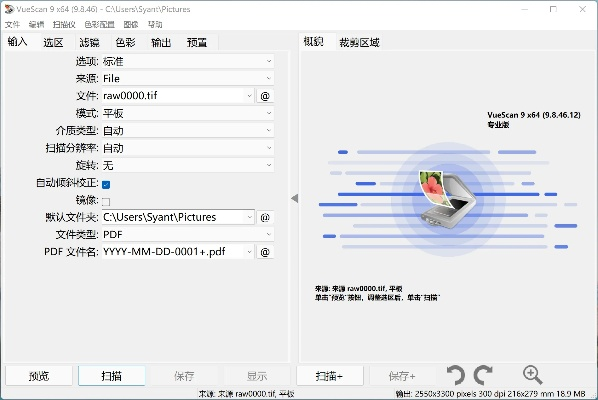This screenshot has height=400, width=598.
Task: Click @ button beside 默认文件夹 path
Action: (265, 217)
